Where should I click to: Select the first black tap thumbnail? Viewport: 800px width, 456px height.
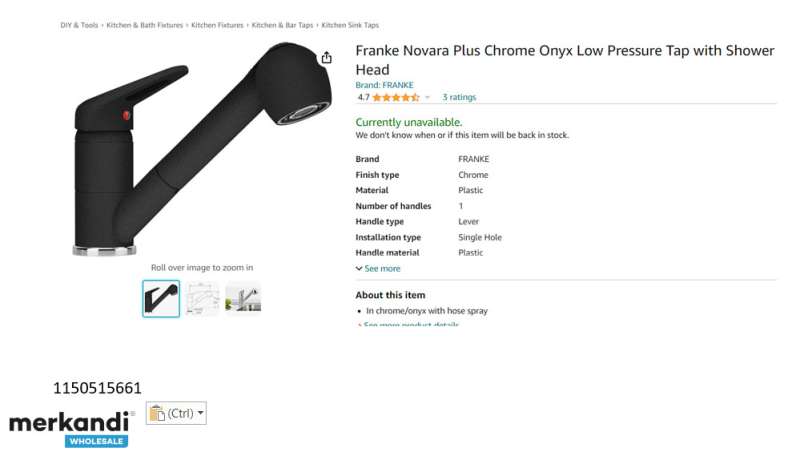coord(161,299)
